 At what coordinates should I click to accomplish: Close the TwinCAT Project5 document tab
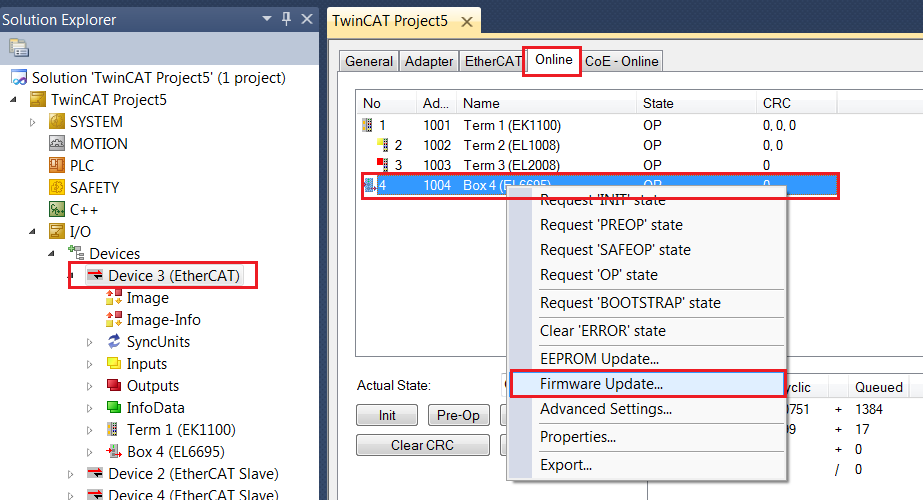pyautogui.click(x=467, y=22)
